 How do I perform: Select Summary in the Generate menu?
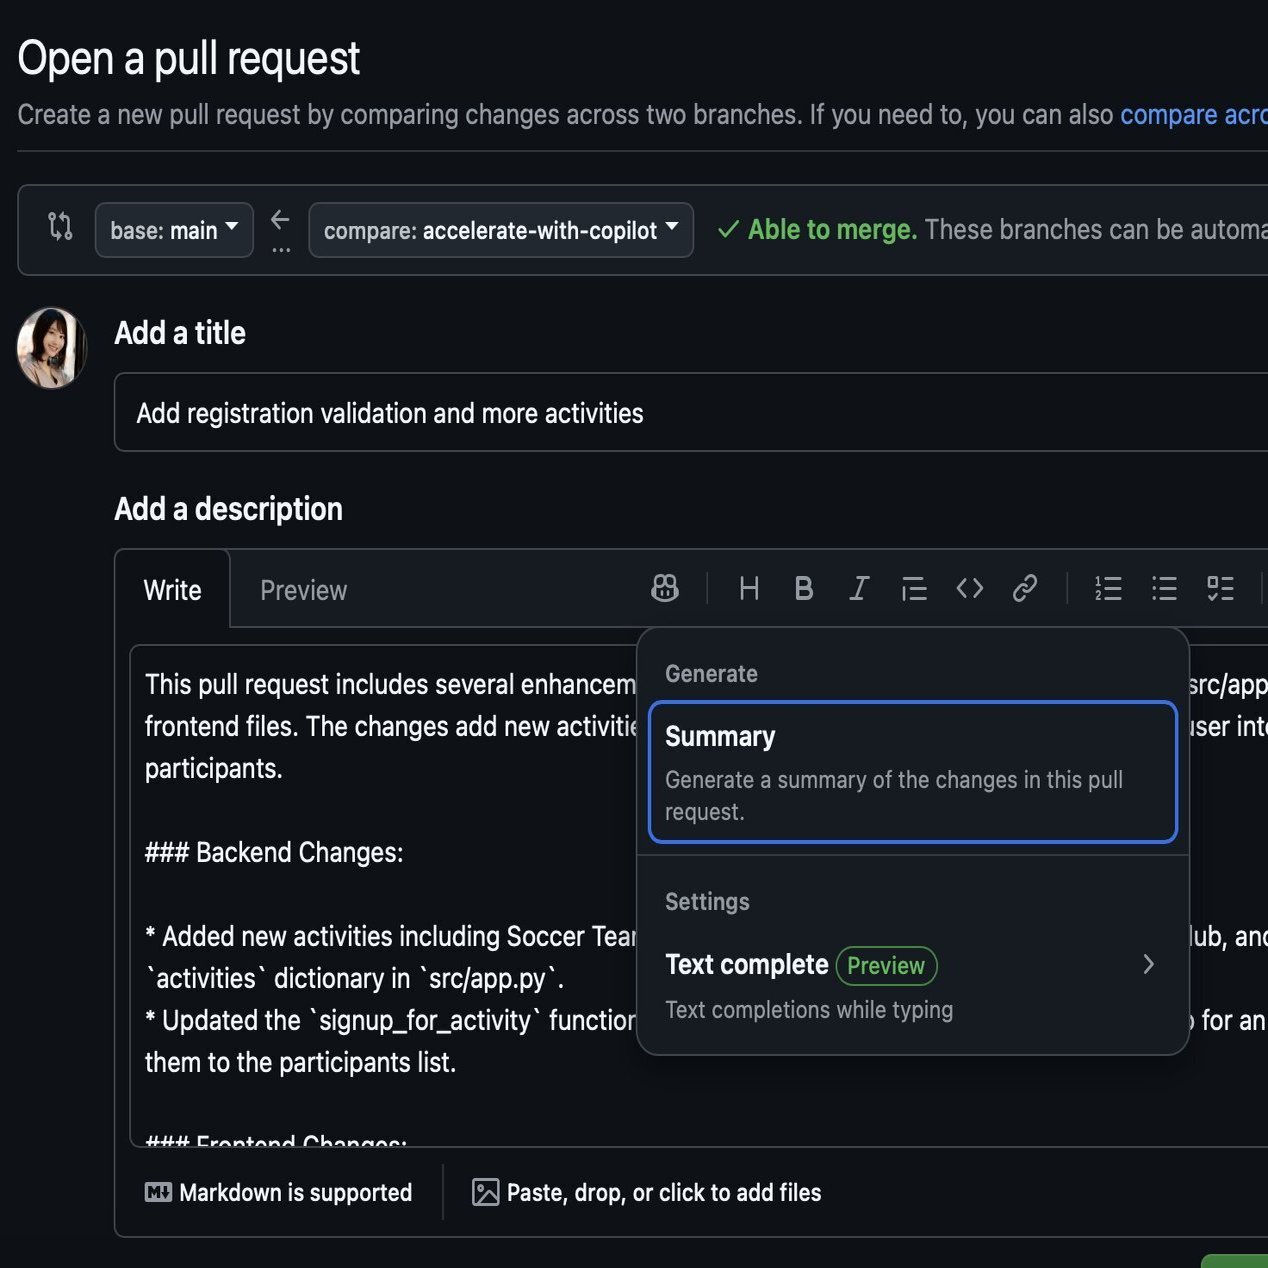[x=913, y=772]
